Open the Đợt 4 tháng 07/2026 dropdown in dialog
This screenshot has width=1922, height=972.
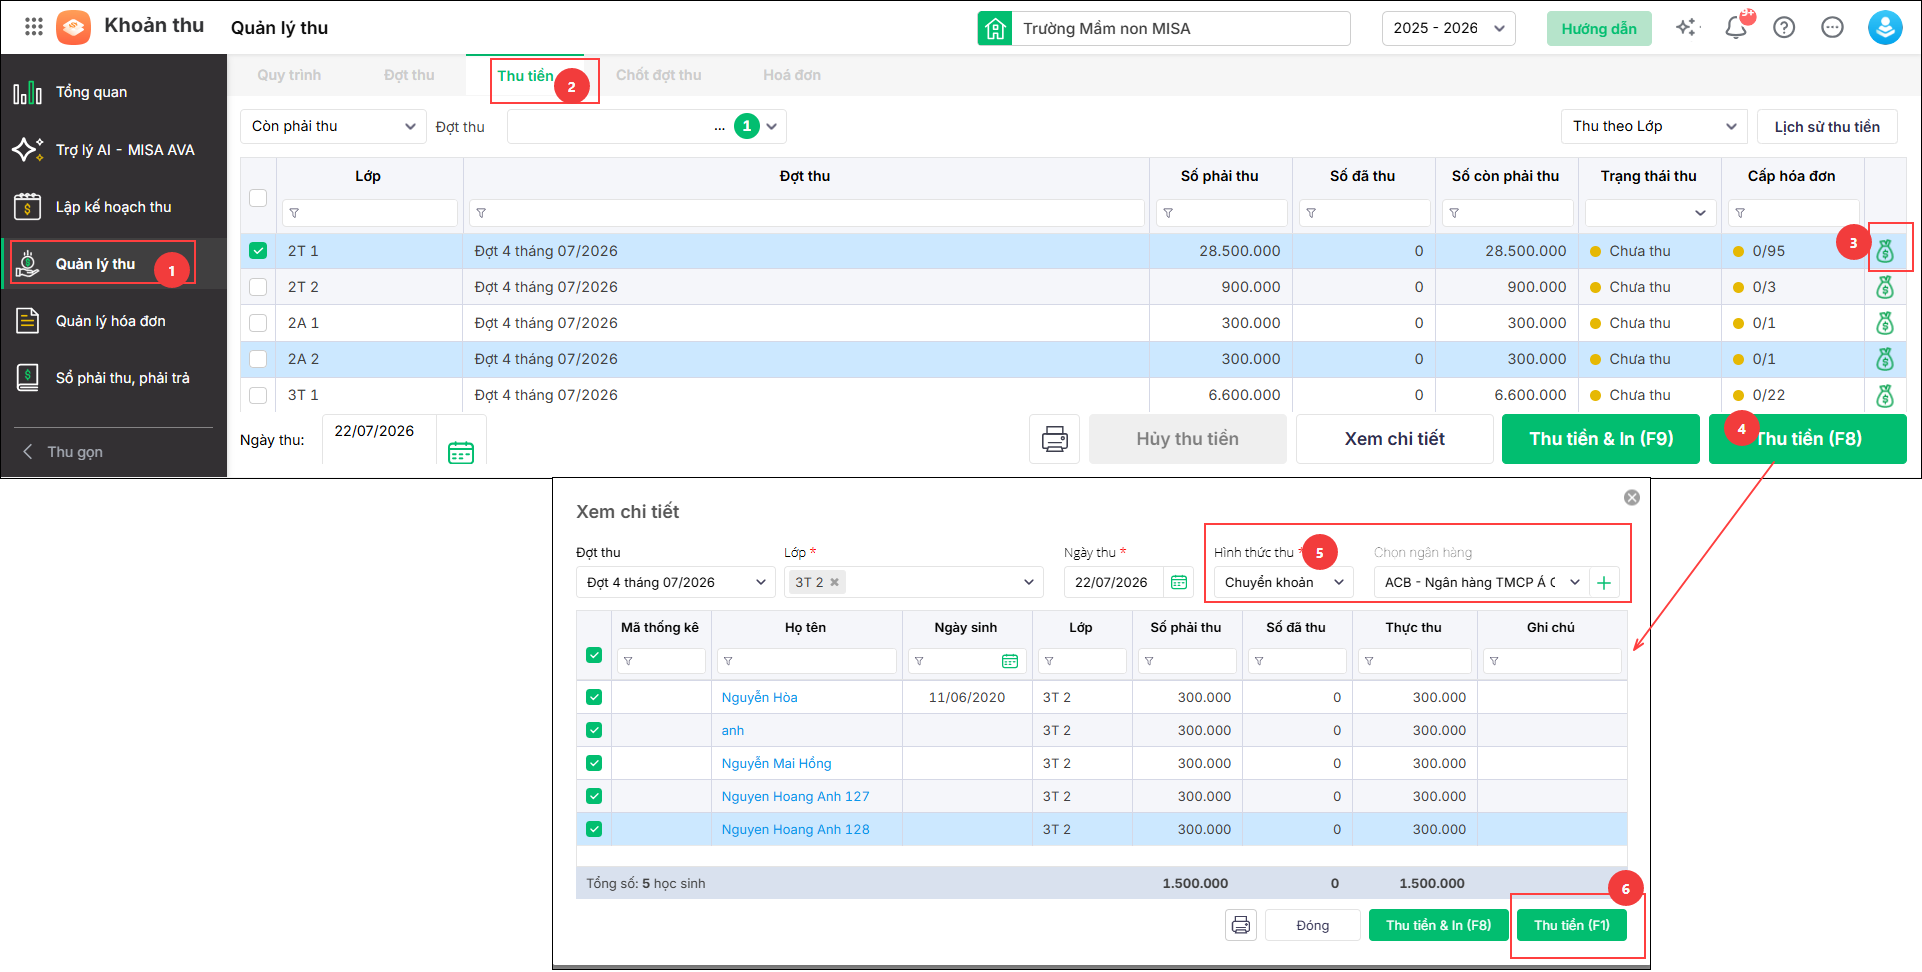pos(675,582)
